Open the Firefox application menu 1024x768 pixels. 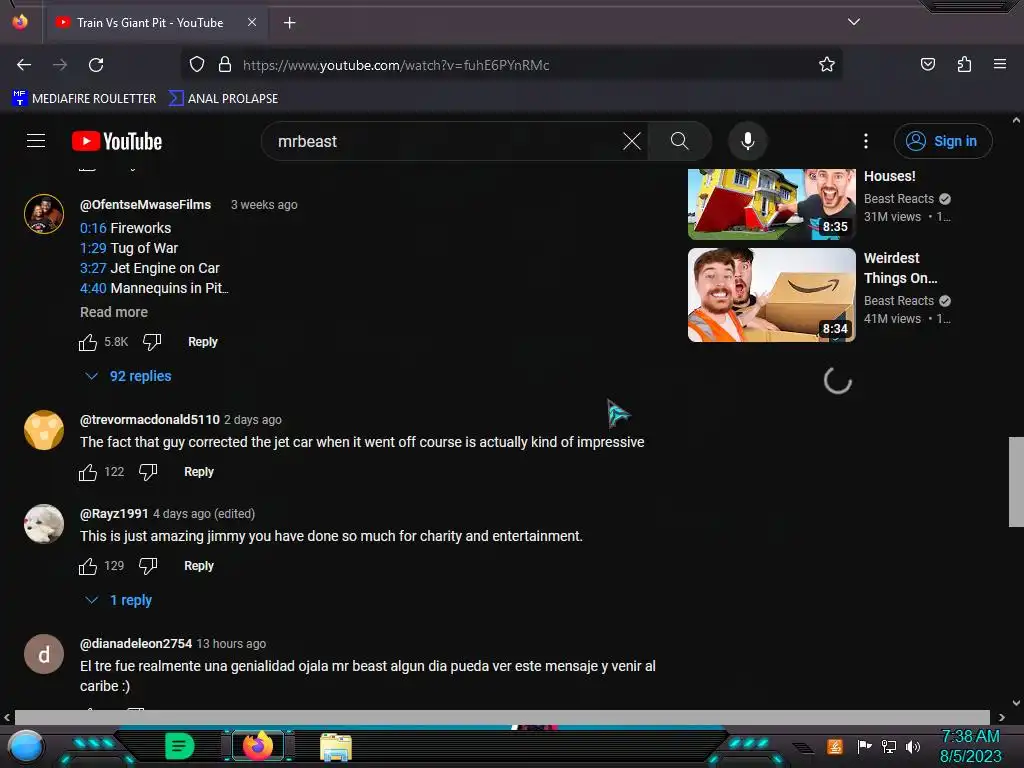(x=999, y=64)
